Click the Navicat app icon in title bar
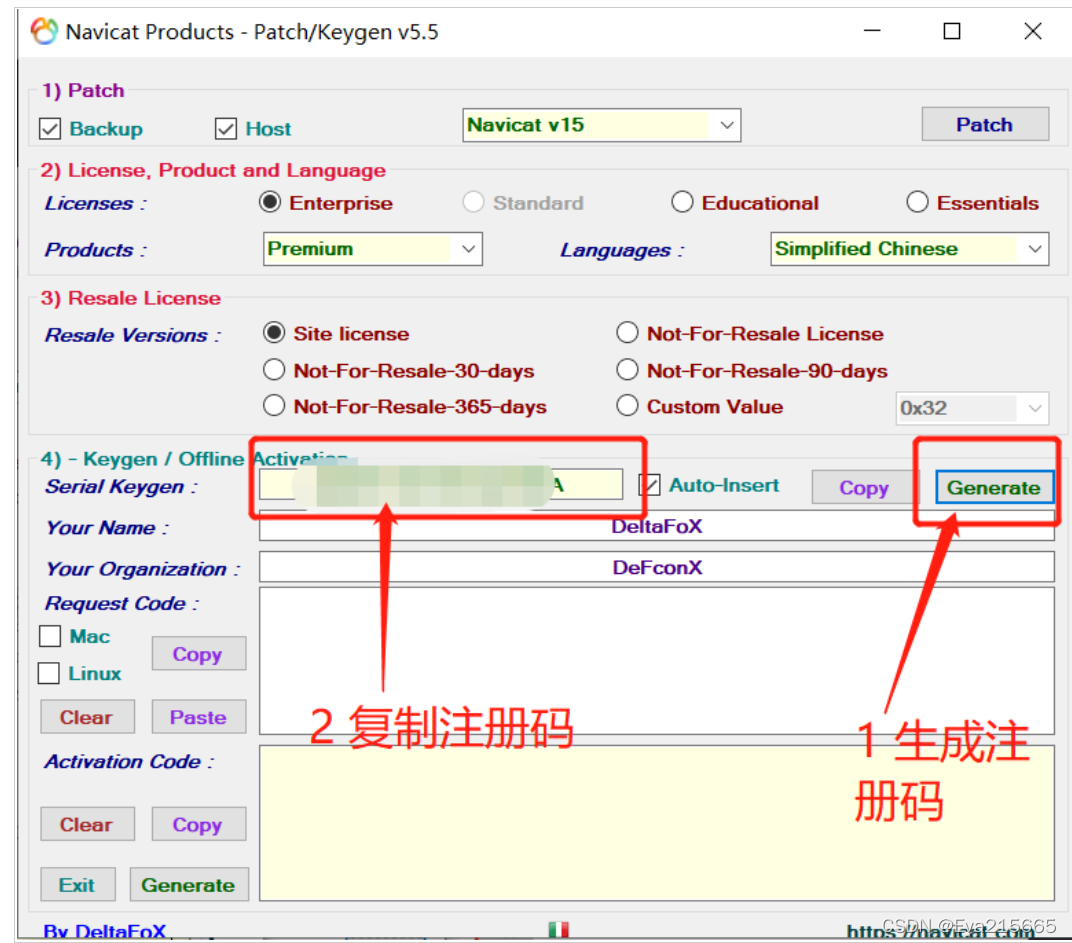Image resolution: width=1072 pixels, height=943 pixels. tap(44, 31)
